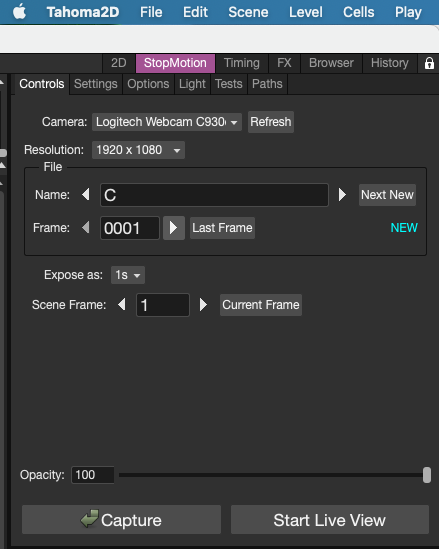Click the Frame number field

[x=130, y=228]
